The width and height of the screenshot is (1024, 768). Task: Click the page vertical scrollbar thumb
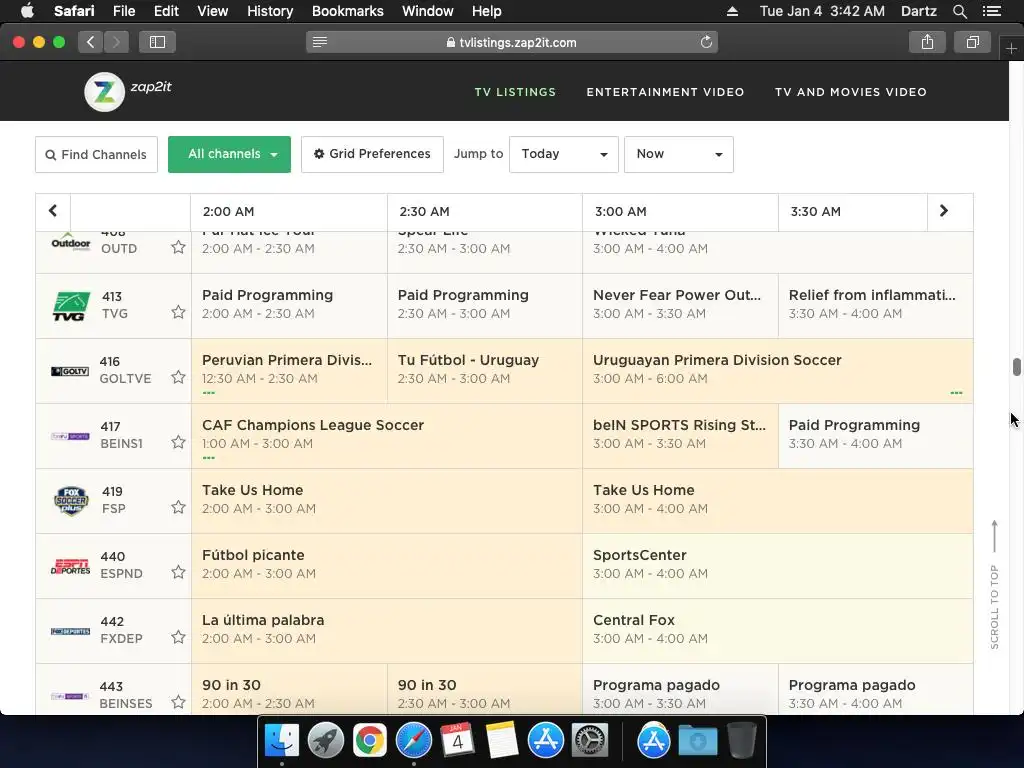(1016, 367)
